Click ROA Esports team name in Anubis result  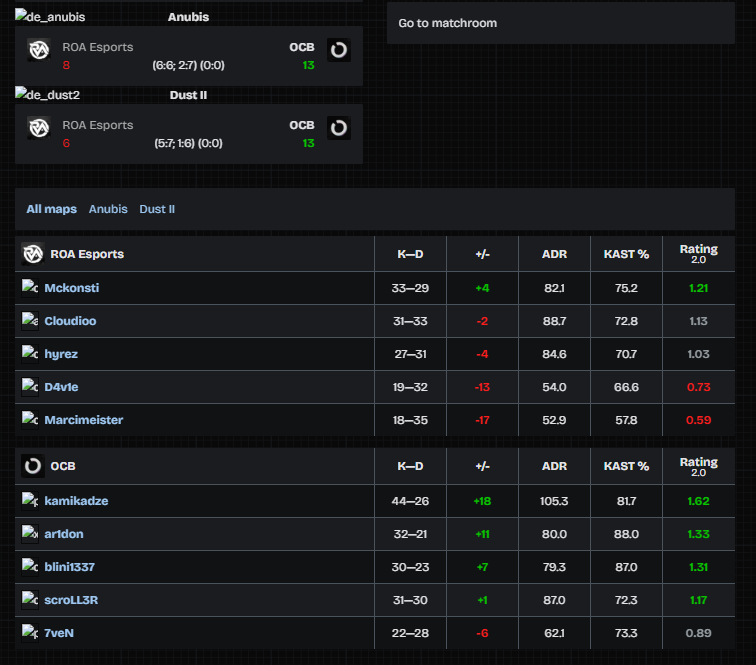[x=98, y=47]
